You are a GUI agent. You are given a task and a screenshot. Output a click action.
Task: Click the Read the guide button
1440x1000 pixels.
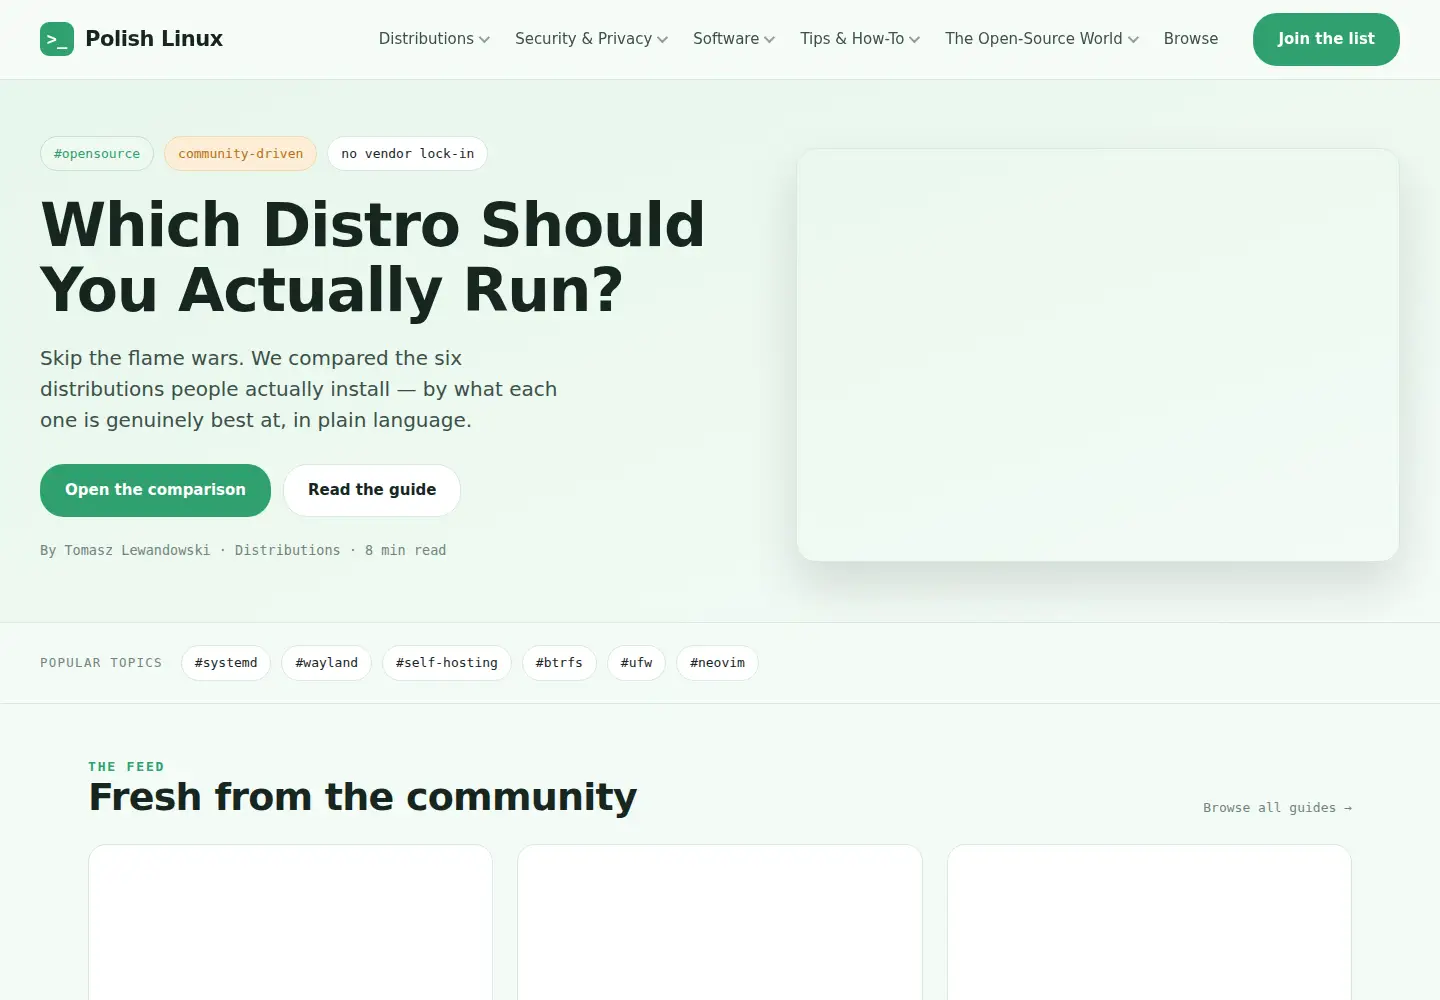[372, 490]
